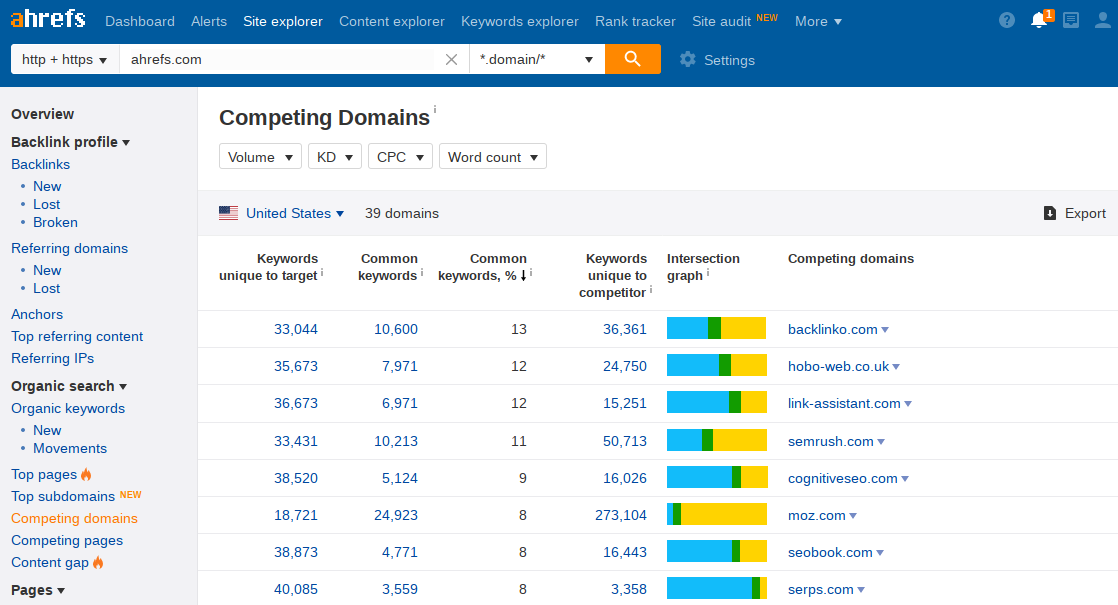The image size is (1118, 605).
Task: Open Keywords explorer in the top menu
Action: 520,21
